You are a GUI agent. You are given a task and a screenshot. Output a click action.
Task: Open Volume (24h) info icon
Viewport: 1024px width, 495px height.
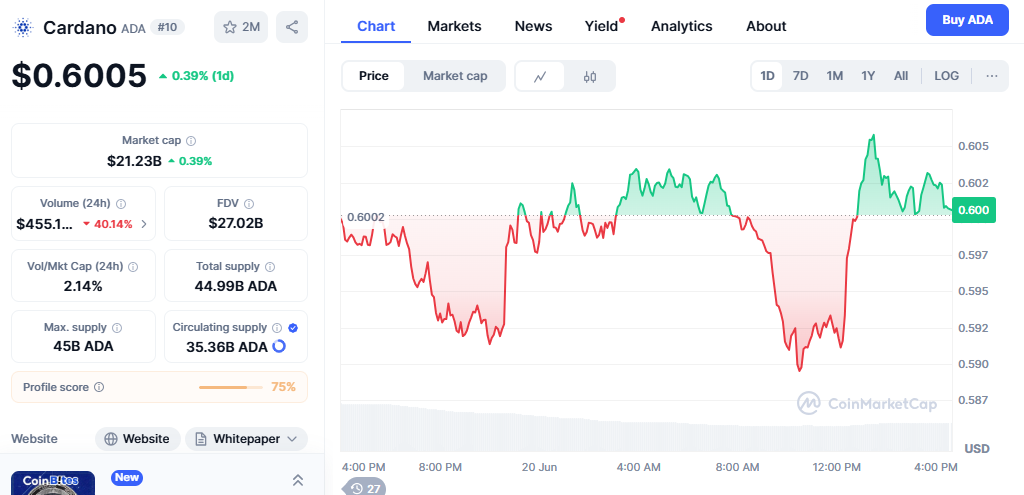click(121, 204)
